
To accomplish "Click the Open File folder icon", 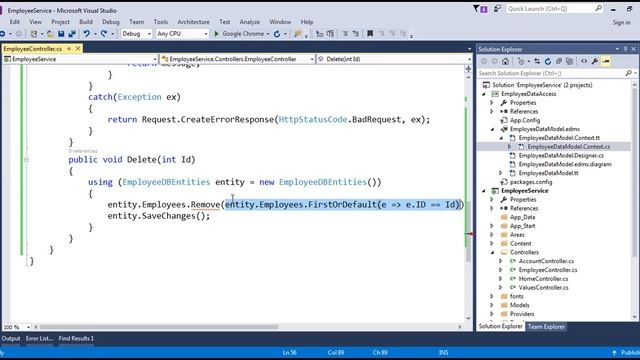I will (50, 34).
